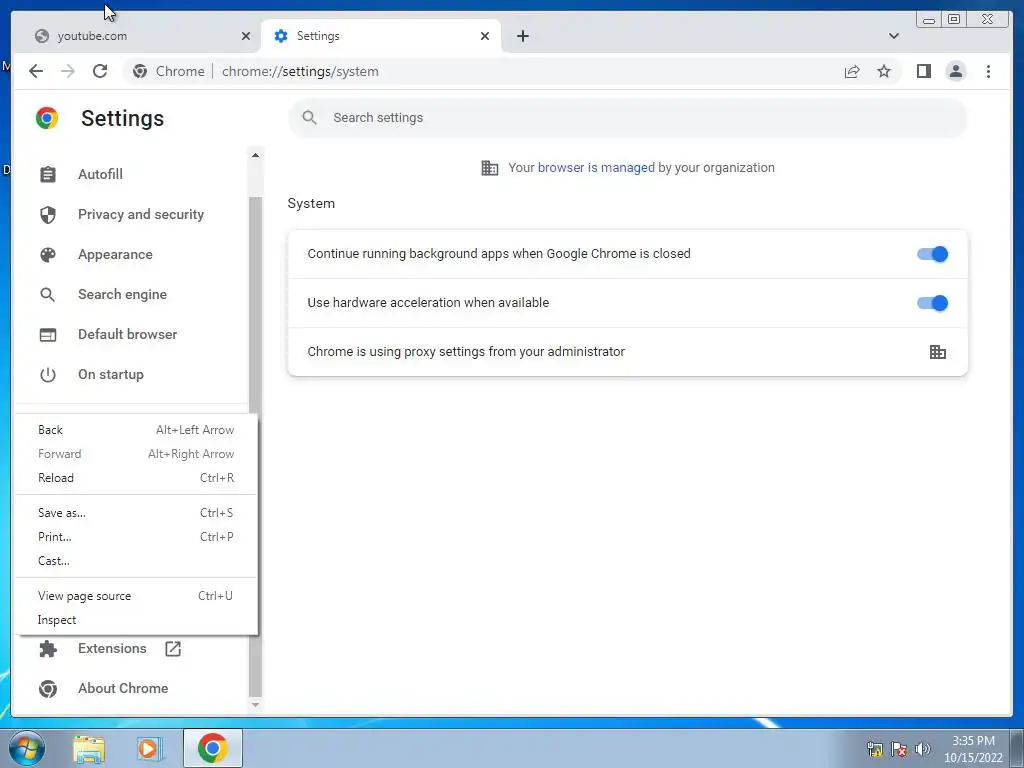Open the 'browser is managed' link
This screenshot has width=1024, height=768.
point(596,168)
